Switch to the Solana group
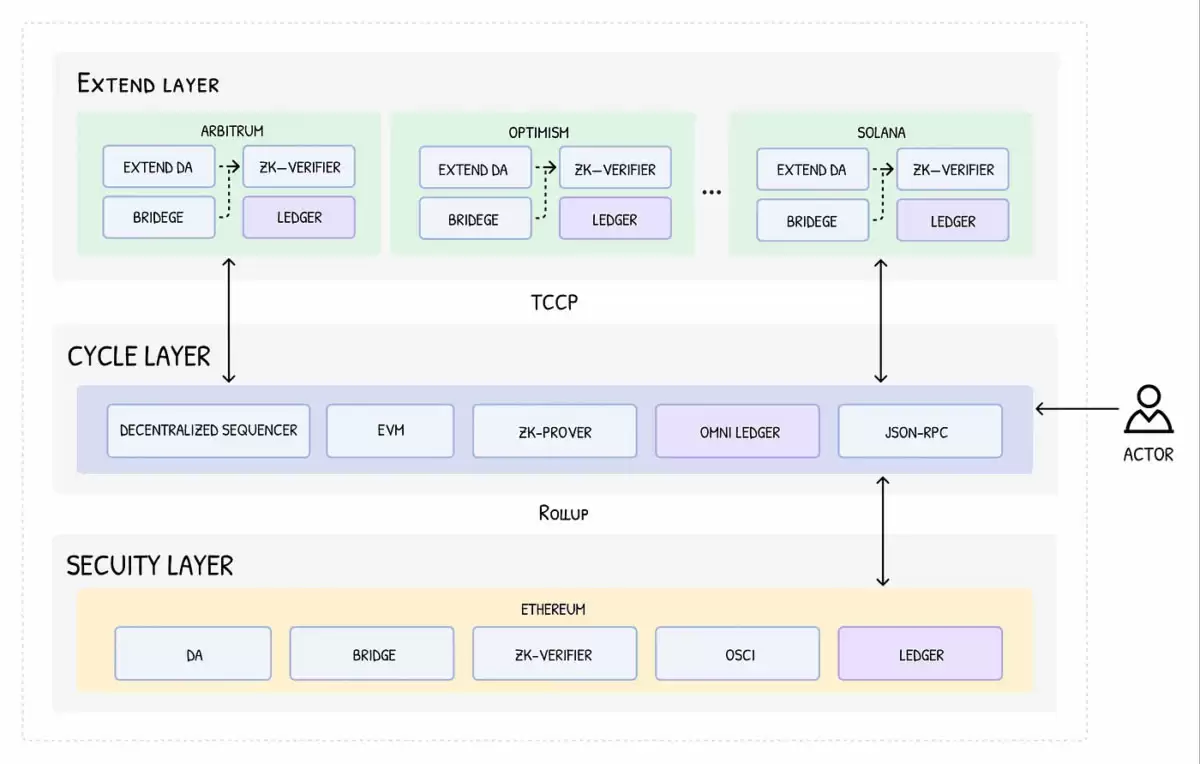Viewport: 1200px width, 764px height. (x=880, y=131)
